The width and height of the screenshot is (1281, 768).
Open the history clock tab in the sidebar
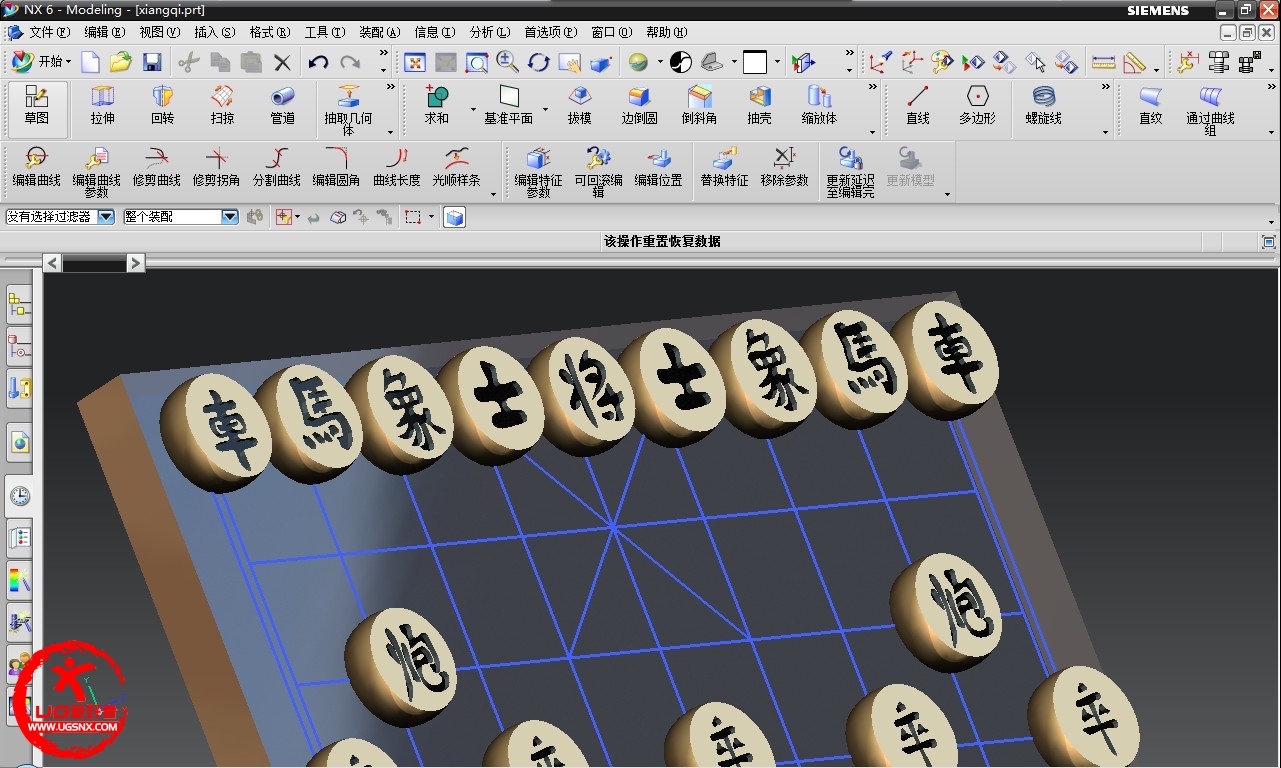[20, 497]
